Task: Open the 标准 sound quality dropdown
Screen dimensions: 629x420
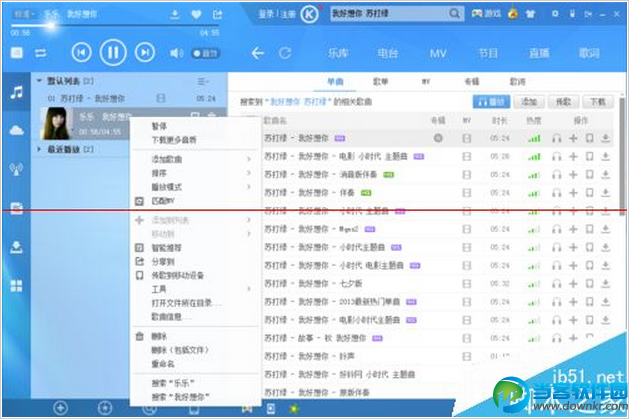Action: click(24, 14)
